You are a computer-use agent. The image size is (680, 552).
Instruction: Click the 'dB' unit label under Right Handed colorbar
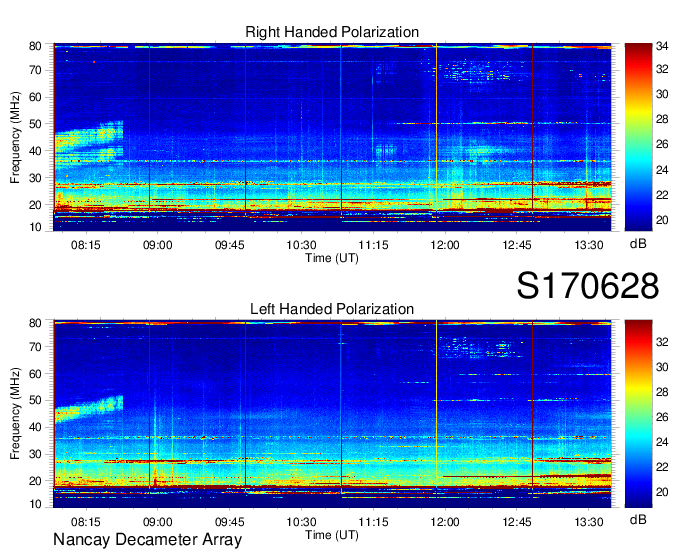638,244
